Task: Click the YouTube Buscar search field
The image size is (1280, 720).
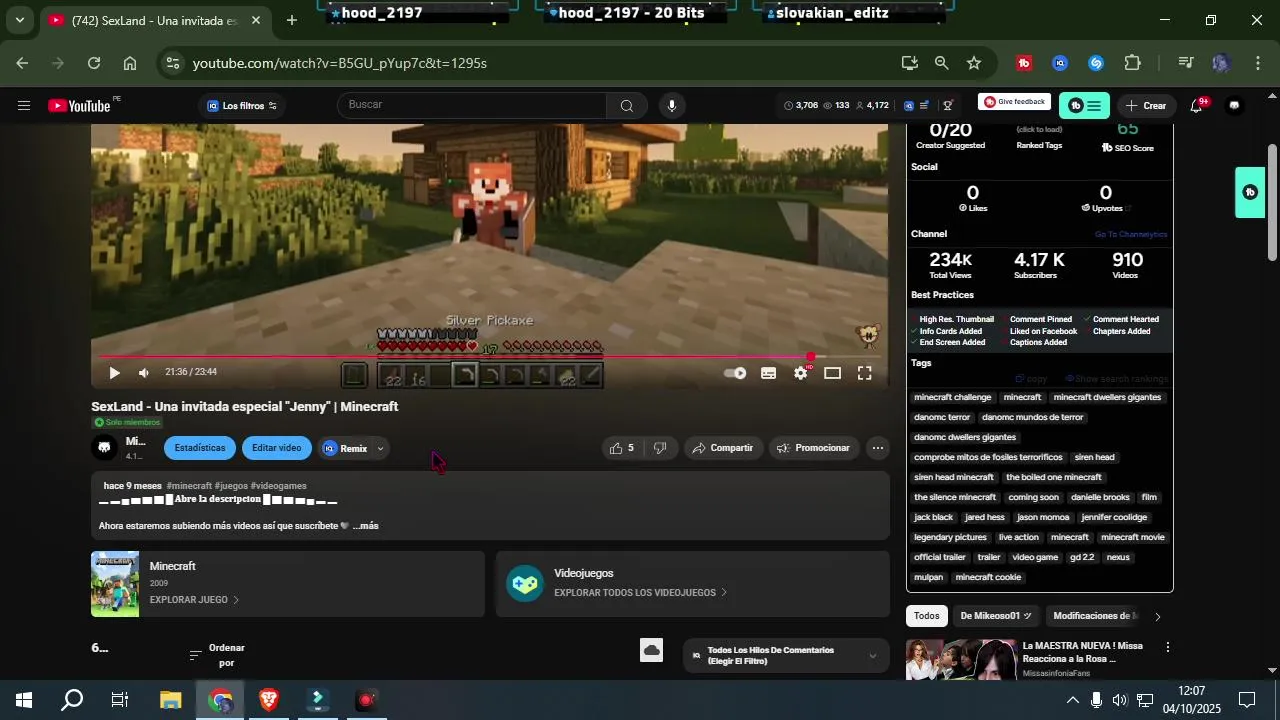Action: pyautogui.click(x=472, y=106)
